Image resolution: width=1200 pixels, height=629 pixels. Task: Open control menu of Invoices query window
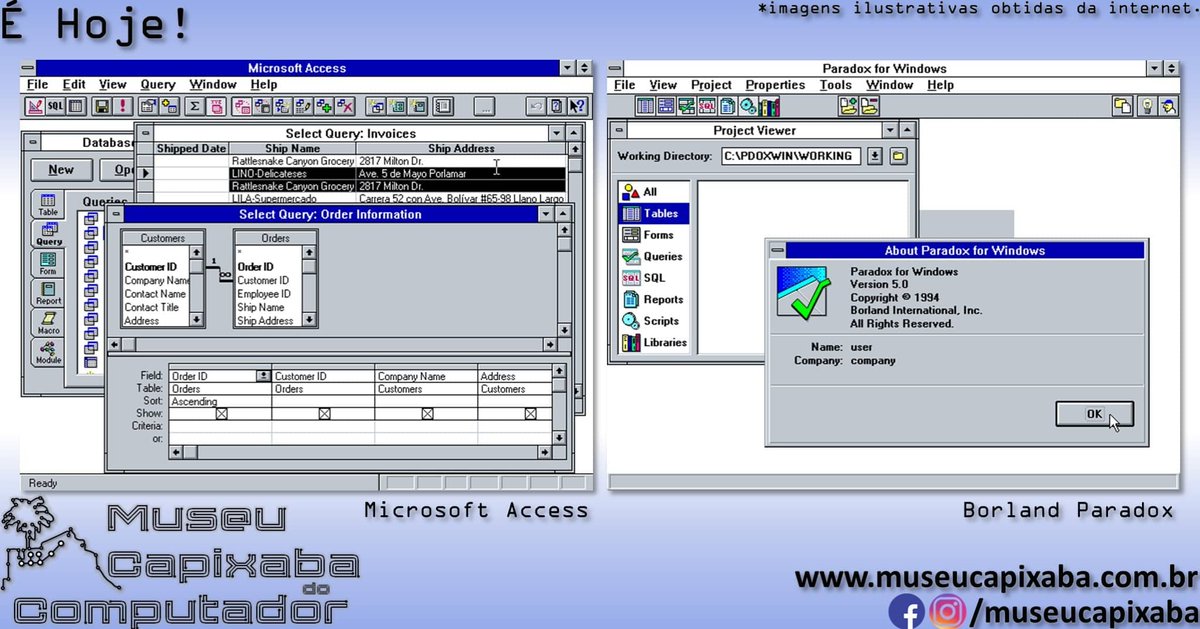tap(145, 133)
